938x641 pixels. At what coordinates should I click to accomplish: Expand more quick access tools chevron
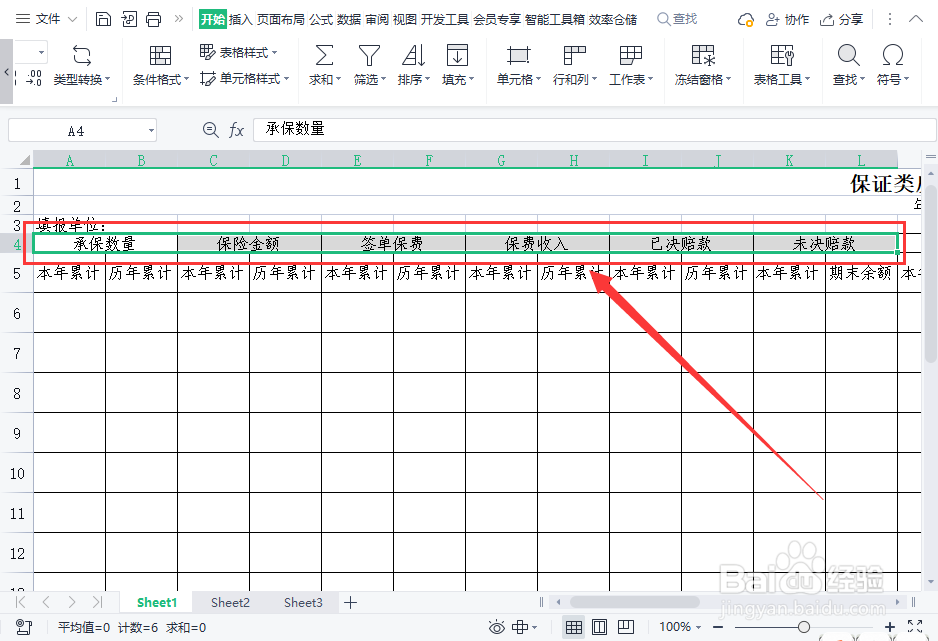178,19
